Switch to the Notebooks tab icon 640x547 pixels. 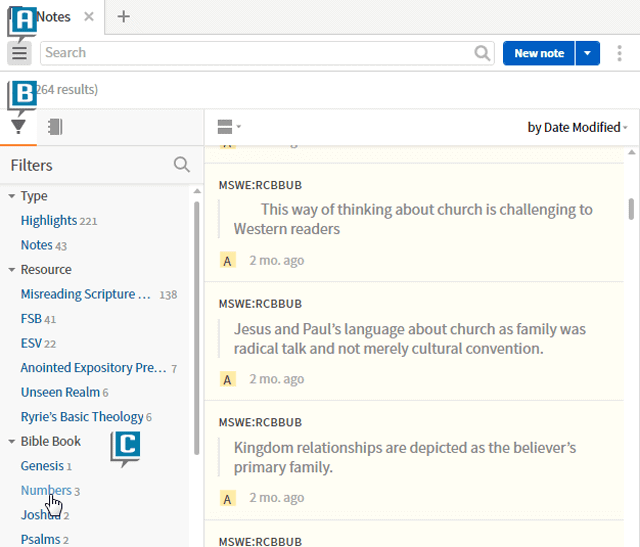pos(55,127)
